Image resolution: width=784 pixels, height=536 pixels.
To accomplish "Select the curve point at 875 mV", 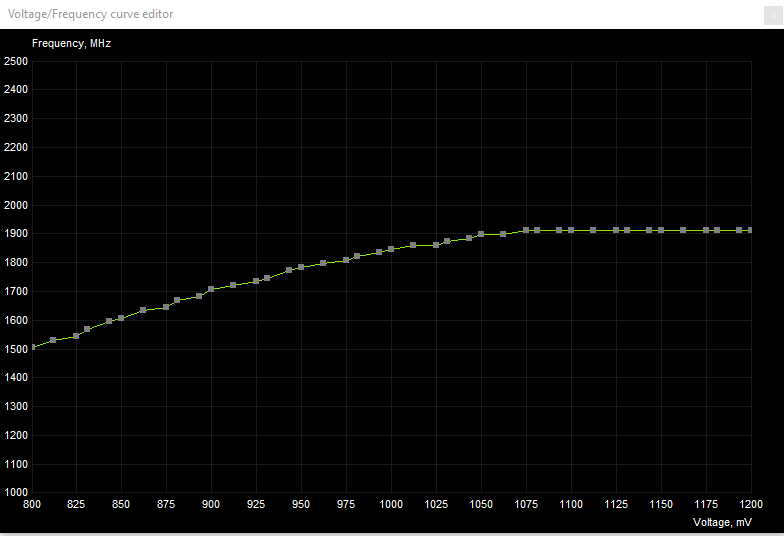I will (x=166, y=307).
